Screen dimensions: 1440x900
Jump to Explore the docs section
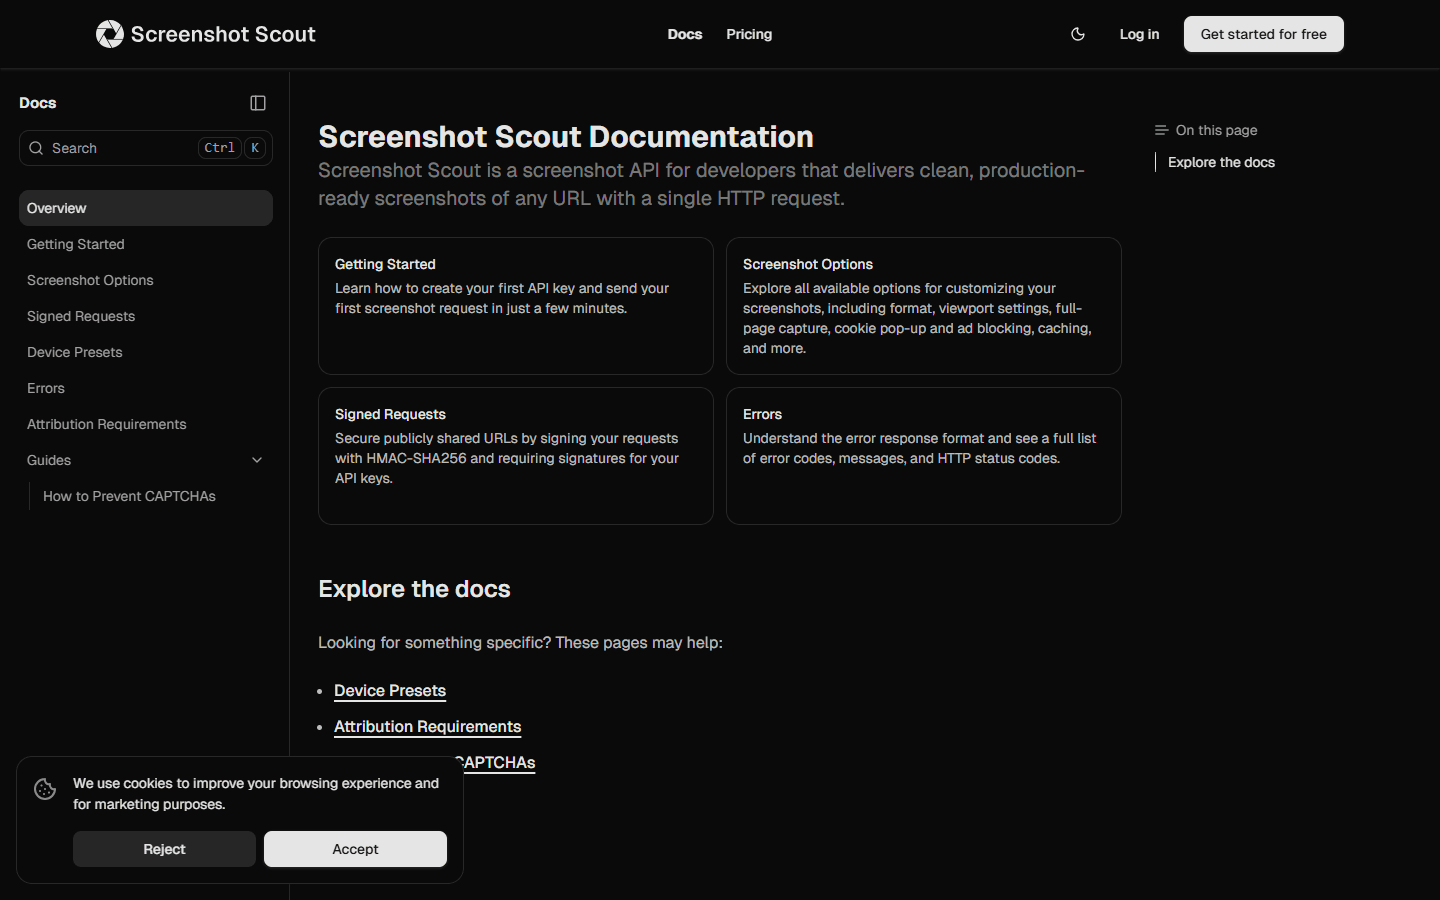[1221, 162]
